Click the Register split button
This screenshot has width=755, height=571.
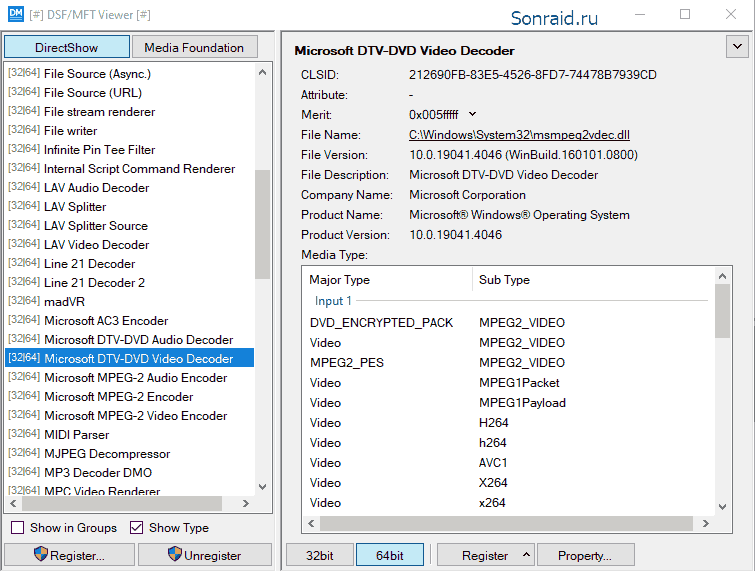(485, 555)
